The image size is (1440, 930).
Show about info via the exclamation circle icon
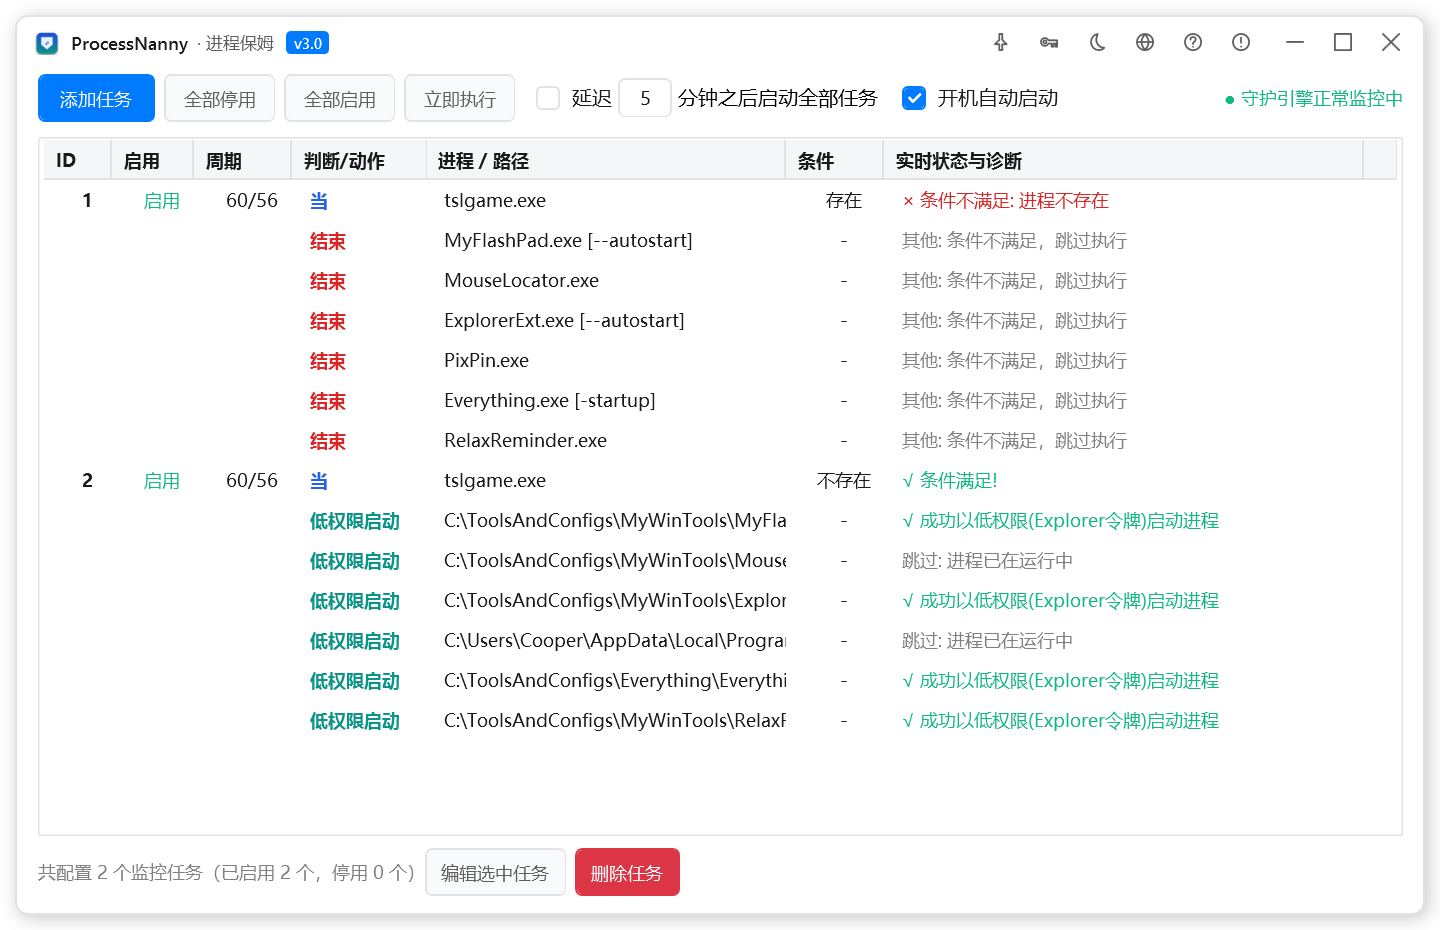(x=1241, y=42)
